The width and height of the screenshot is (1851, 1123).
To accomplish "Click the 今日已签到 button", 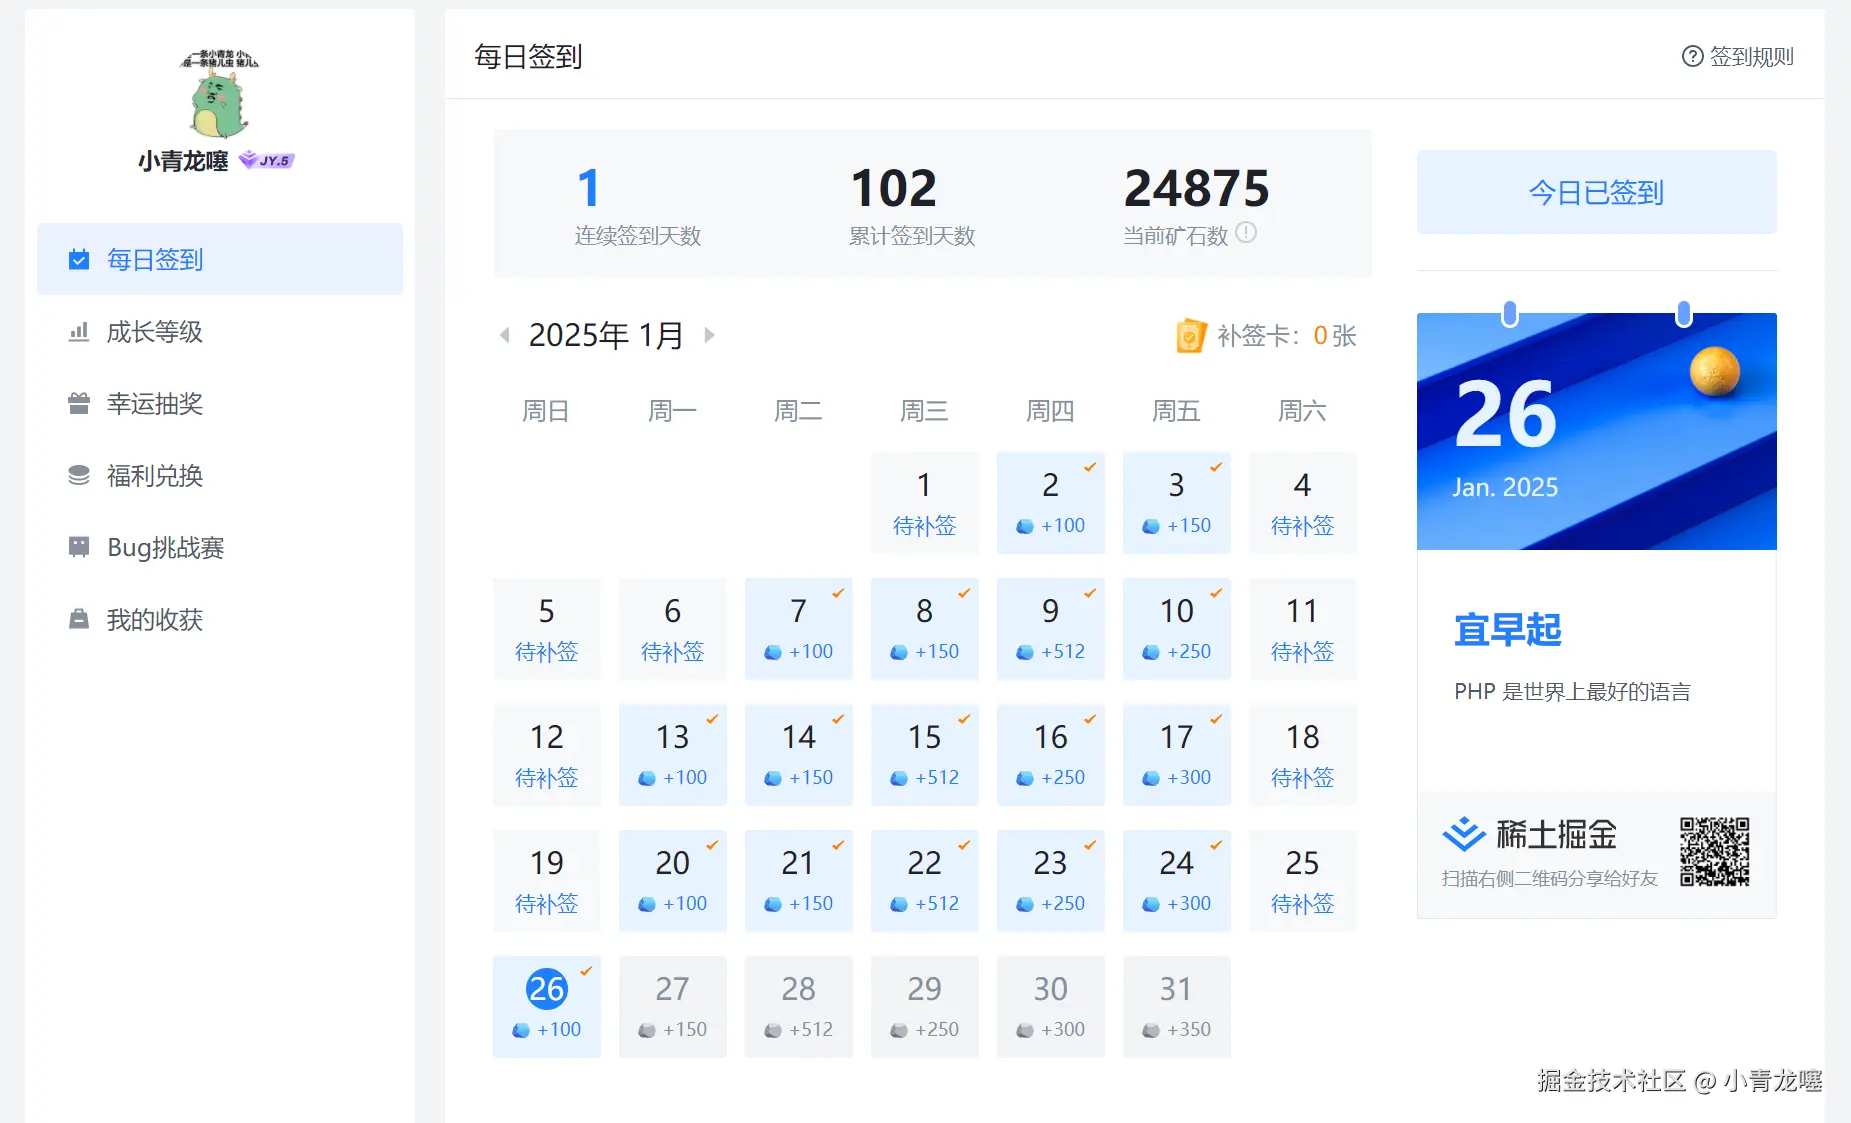I will [1596, 192].
